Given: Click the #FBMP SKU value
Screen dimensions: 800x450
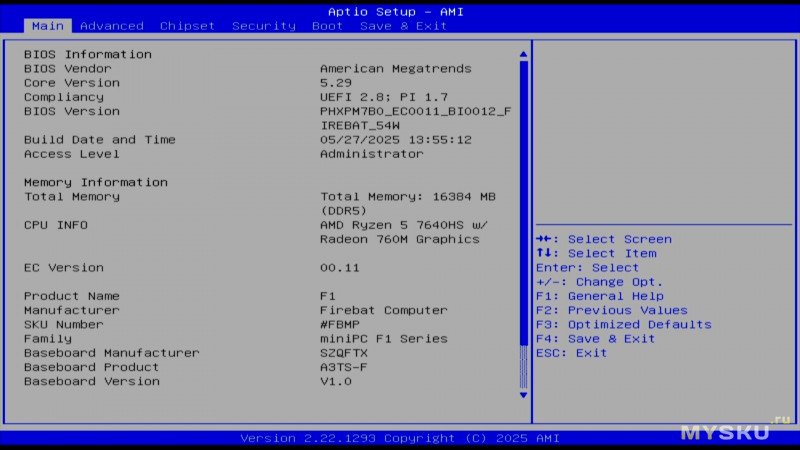Looking at the screenshot, I should pyautogui.click(x=340, y=324).
